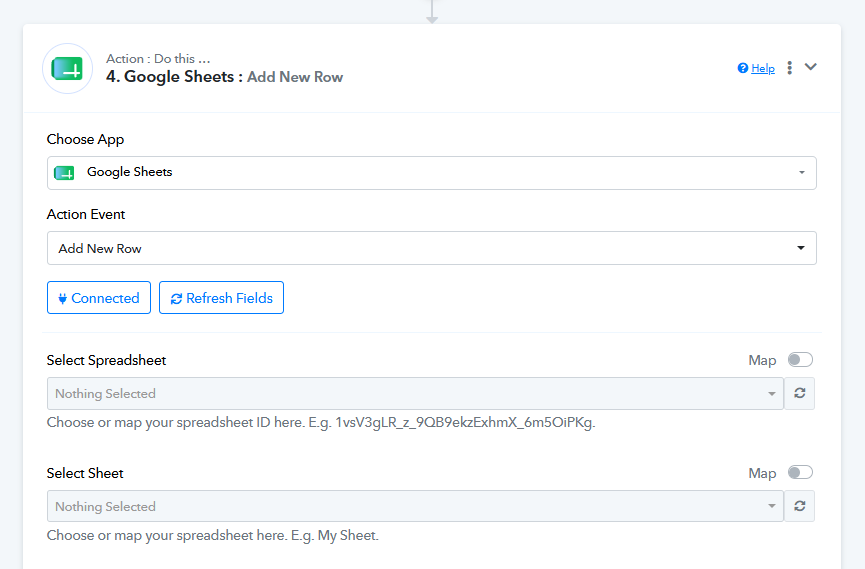Open the Select Spreadsheet dropdown

(415, 393)
